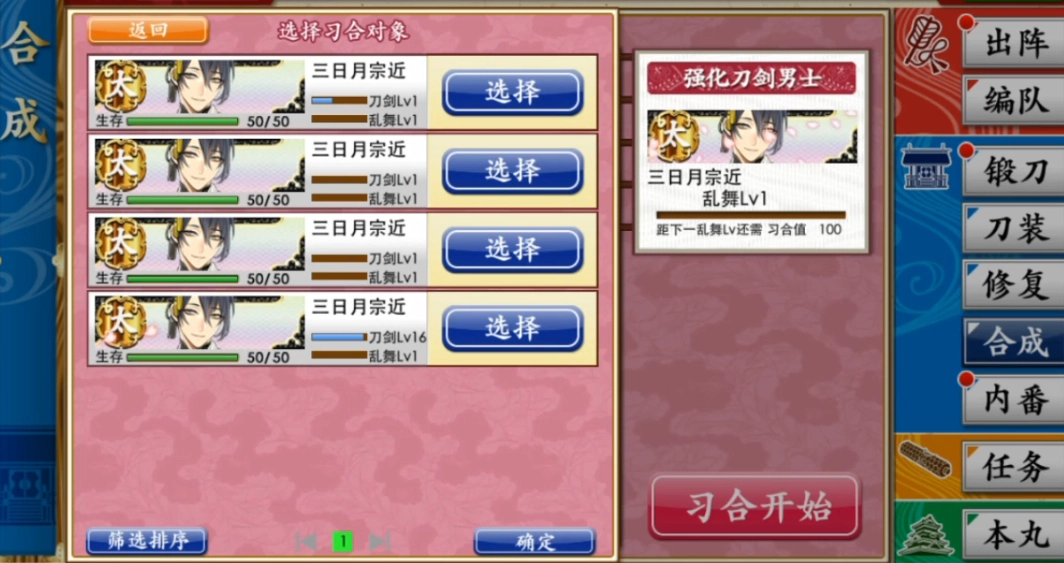Screen dimensions: 1064x563
Task: Go back with the 返回 button
Action: pos(148,30)
